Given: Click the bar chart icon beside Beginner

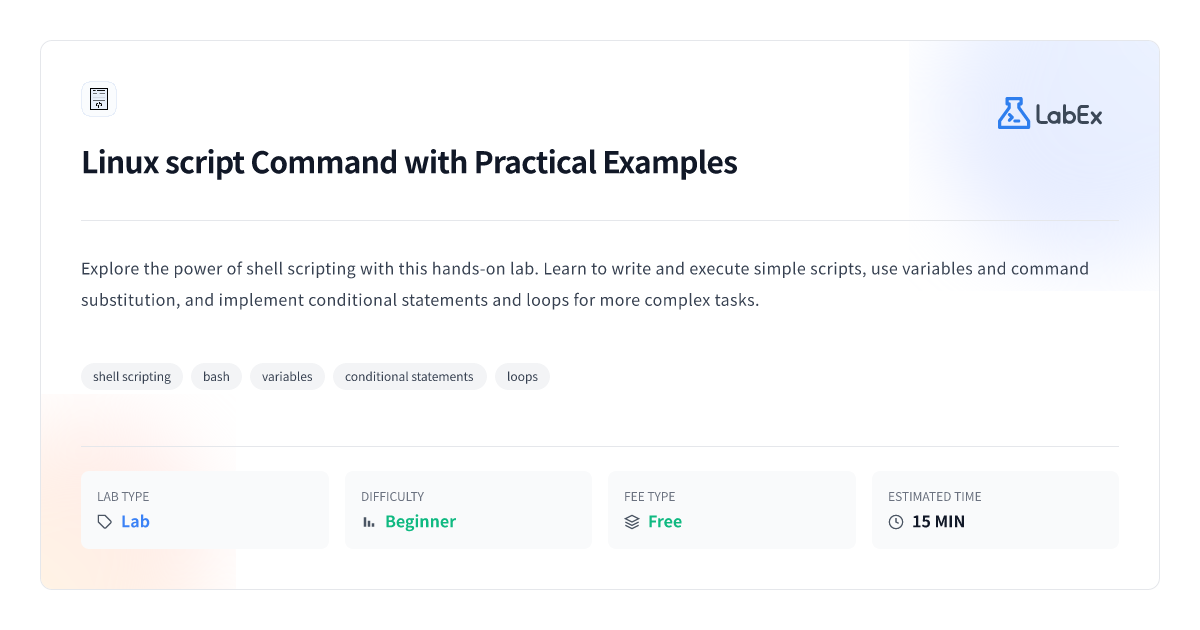Looking at the screenshot, I should [369, 522].
